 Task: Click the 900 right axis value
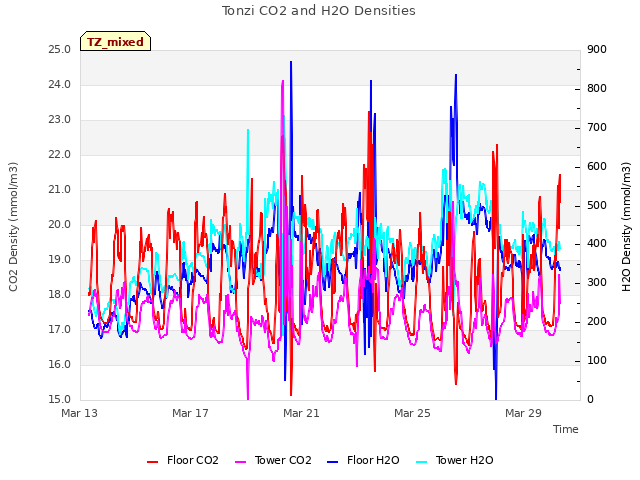click(x=597, y=49)
